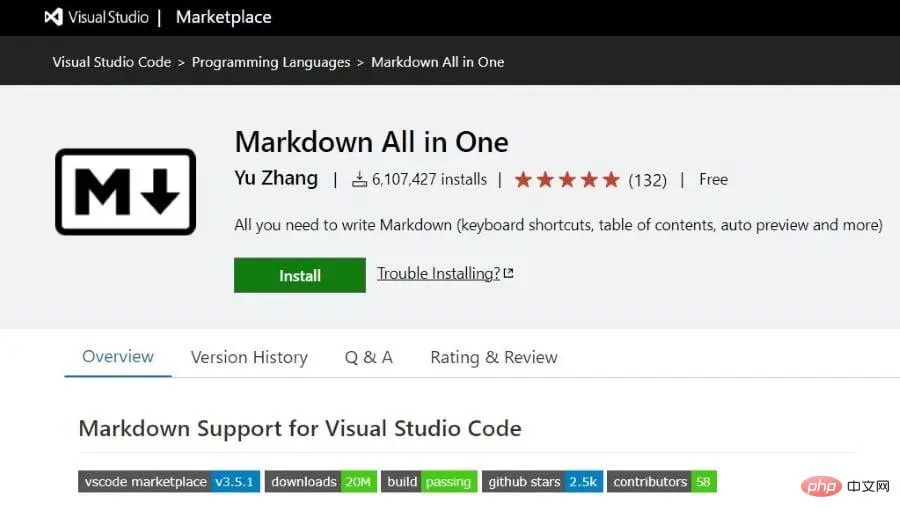
Task: Click the Markdown extension logo image
Action: (126, 192)
